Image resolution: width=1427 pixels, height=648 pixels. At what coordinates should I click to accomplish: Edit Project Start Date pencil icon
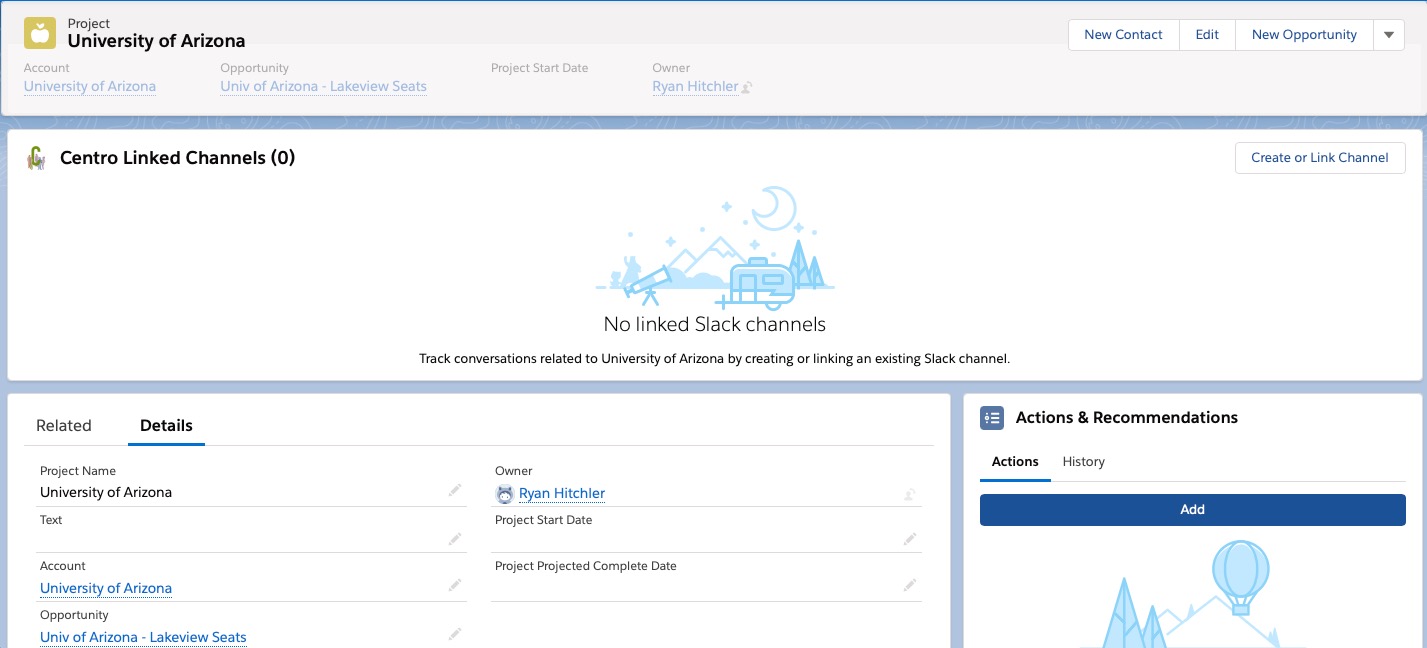coord(910,539)
